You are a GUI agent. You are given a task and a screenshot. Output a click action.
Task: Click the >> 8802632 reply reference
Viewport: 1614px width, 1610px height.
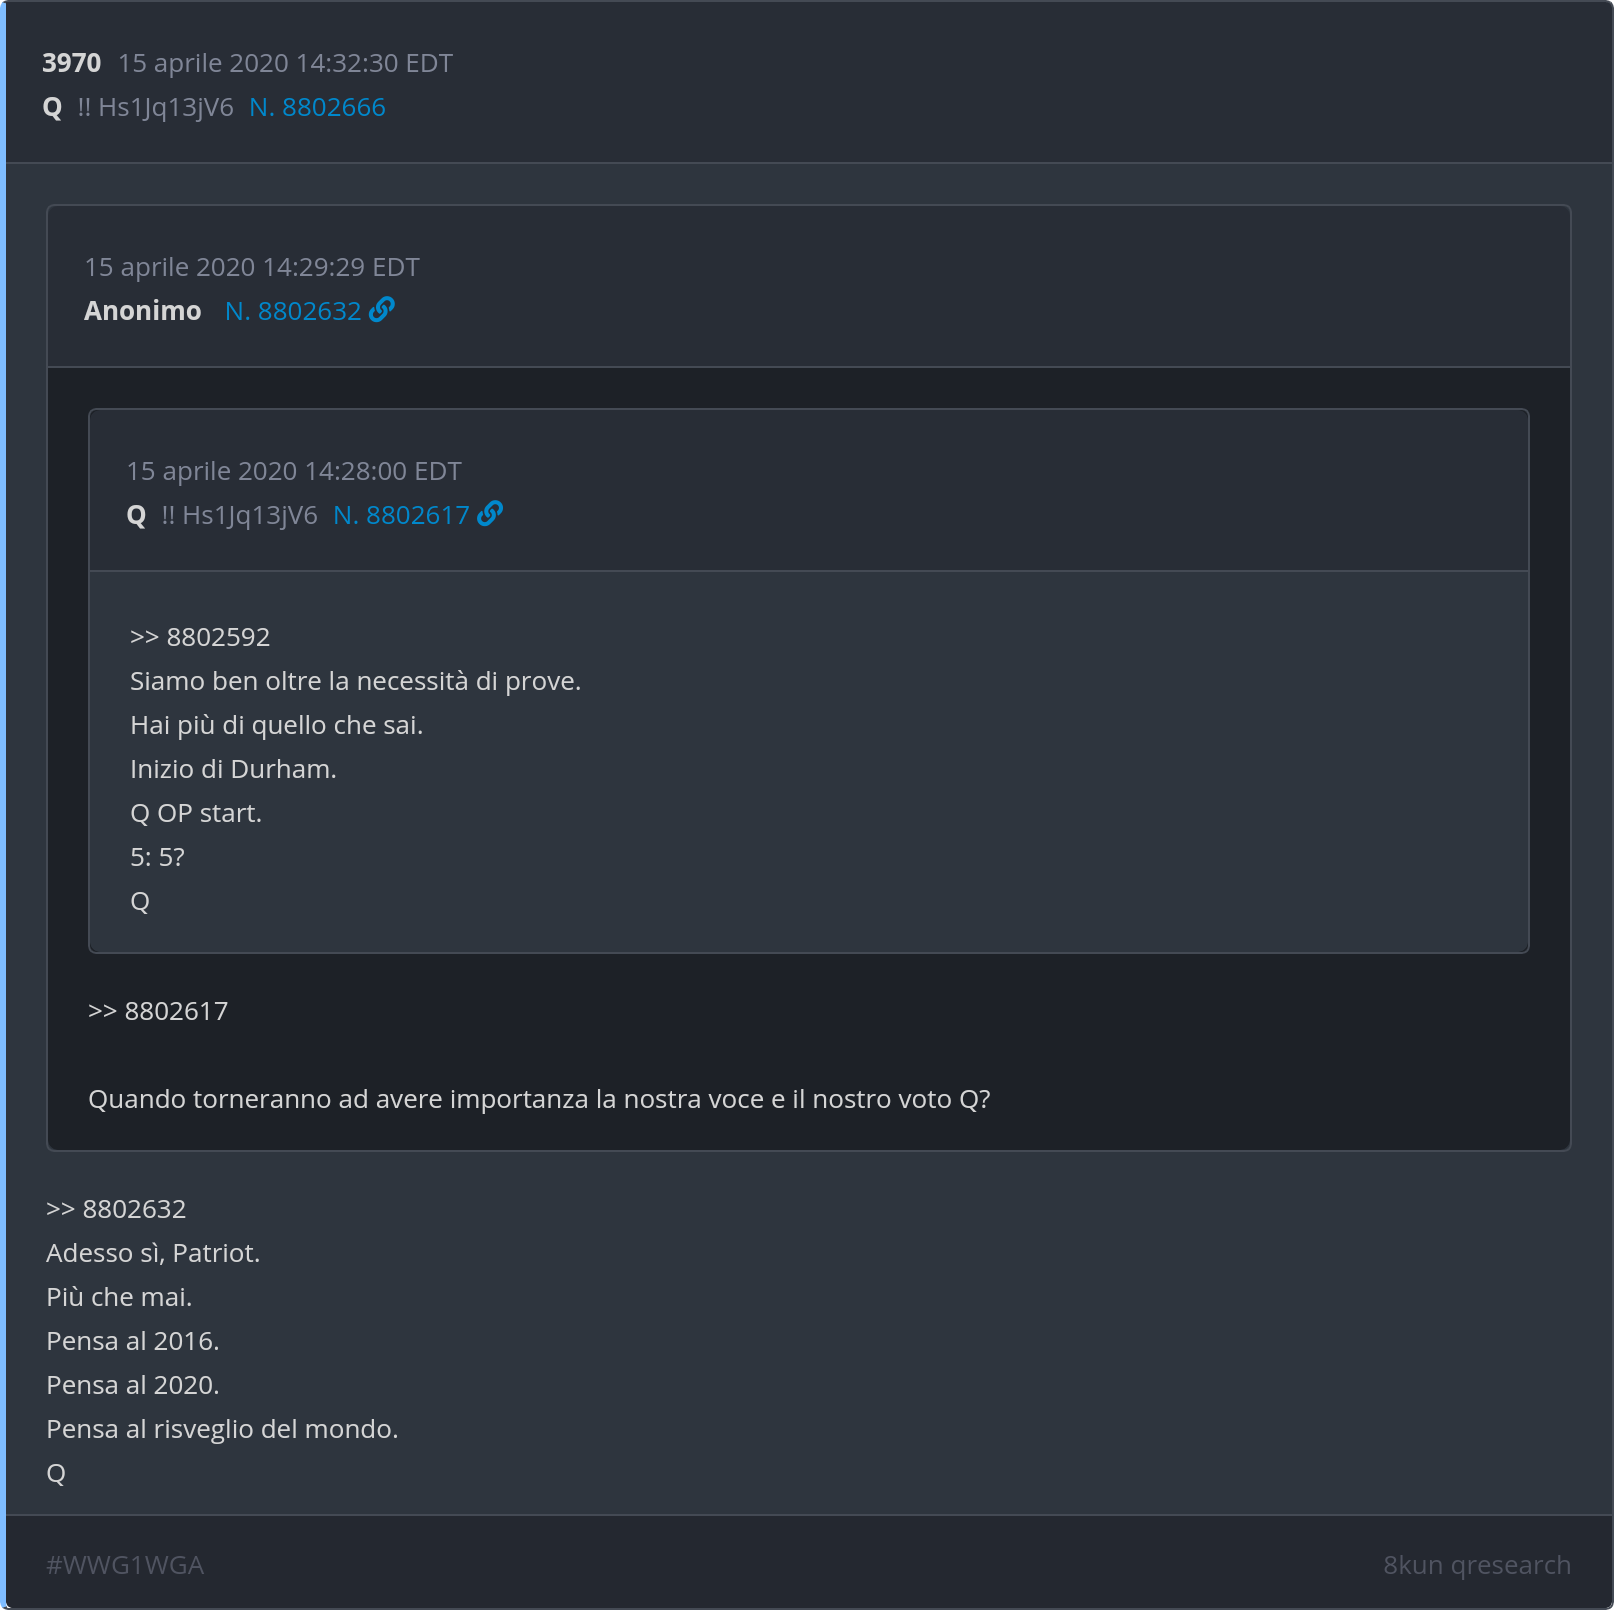[116, 1209]
